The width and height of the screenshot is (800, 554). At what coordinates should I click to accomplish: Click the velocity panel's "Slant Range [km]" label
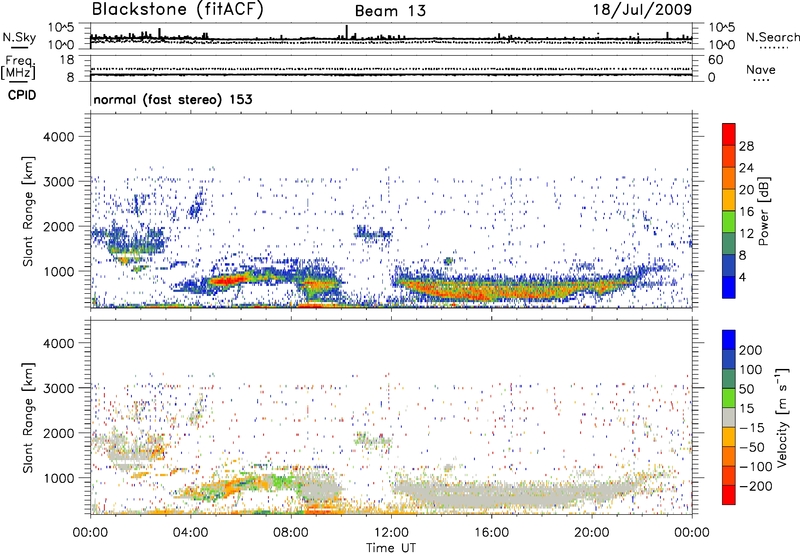pos(28,418)
